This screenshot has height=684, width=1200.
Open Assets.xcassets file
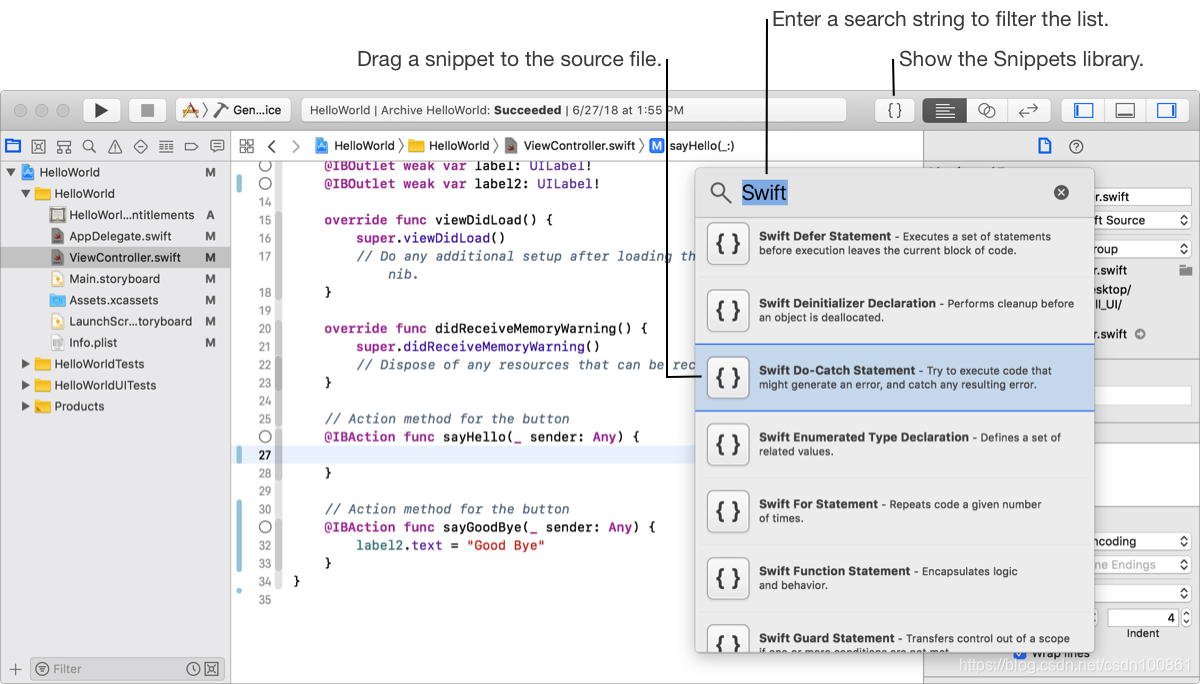pos(115,300)
